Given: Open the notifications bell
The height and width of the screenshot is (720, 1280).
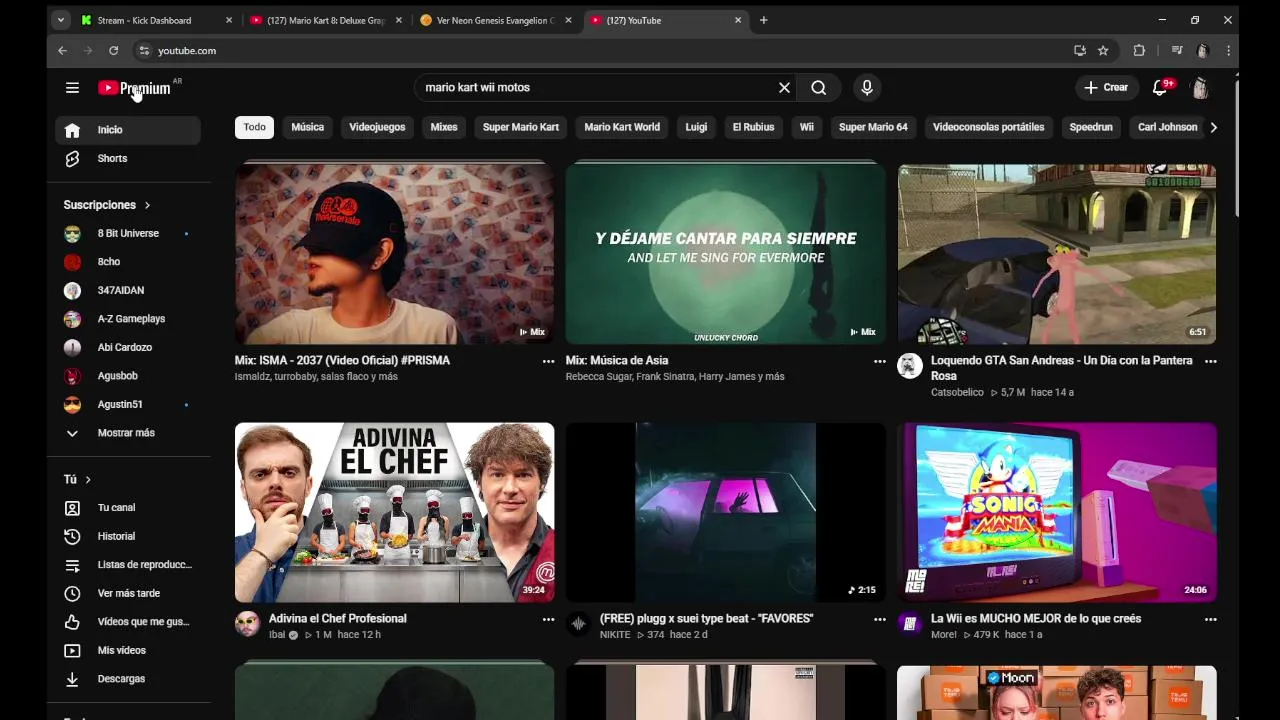Looking at the screenshot, I should pyautogui.click(x=1160, y=88).
